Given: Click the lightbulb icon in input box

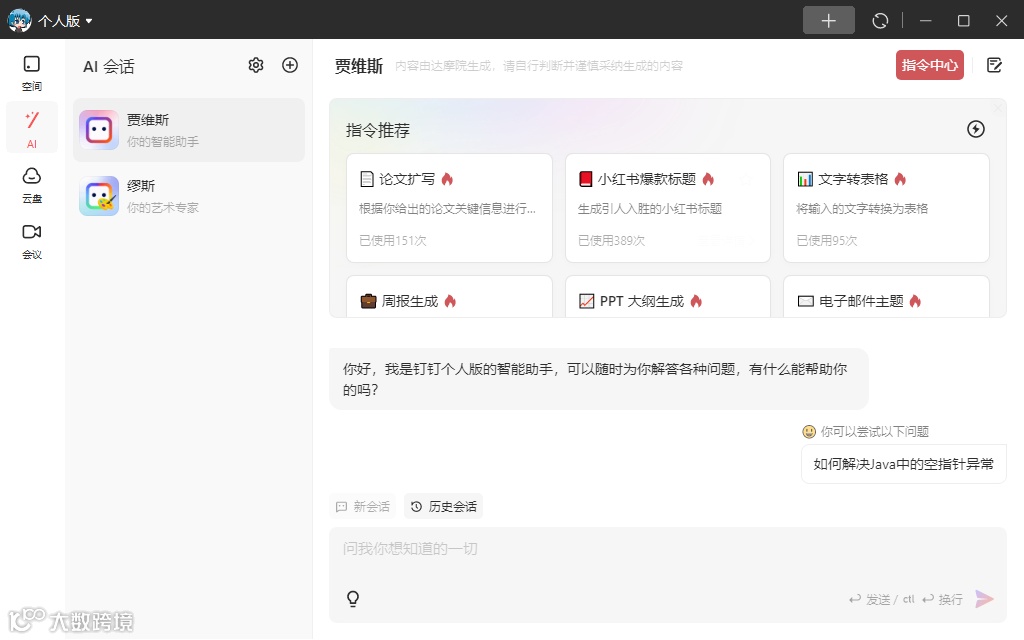Looking at the screenshot, I should [353, 598].
